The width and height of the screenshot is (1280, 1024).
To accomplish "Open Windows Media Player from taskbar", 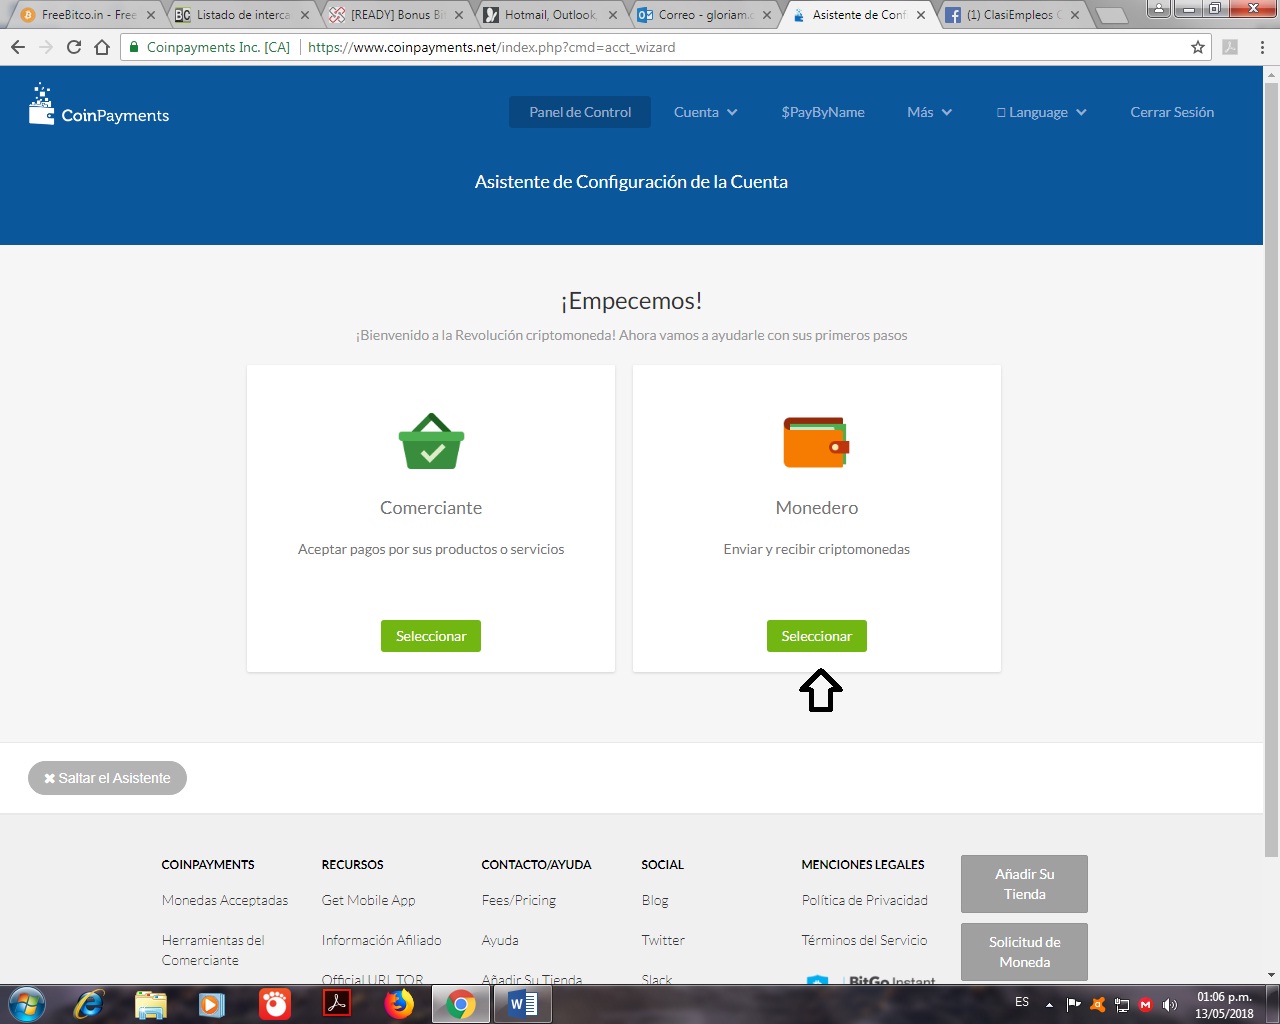I will (x=211, y=1004).
